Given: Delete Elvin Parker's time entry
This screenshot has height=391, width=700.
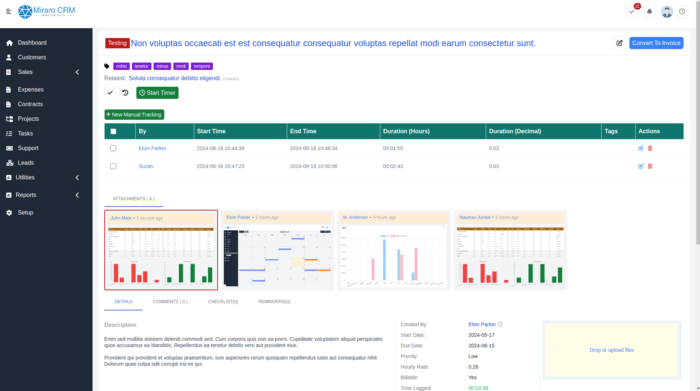Looking at the screenshot, I should click(x=650, y=148).
